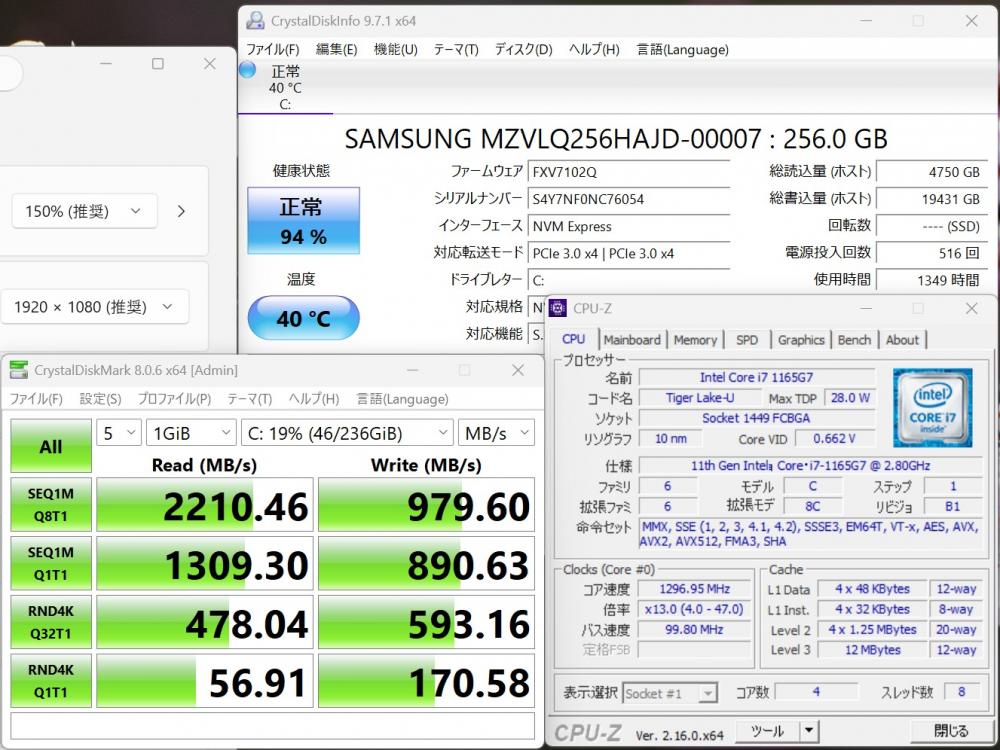
Task: Run the RND4K Q32T1 benchmark
Action: [x=51, y=622]
